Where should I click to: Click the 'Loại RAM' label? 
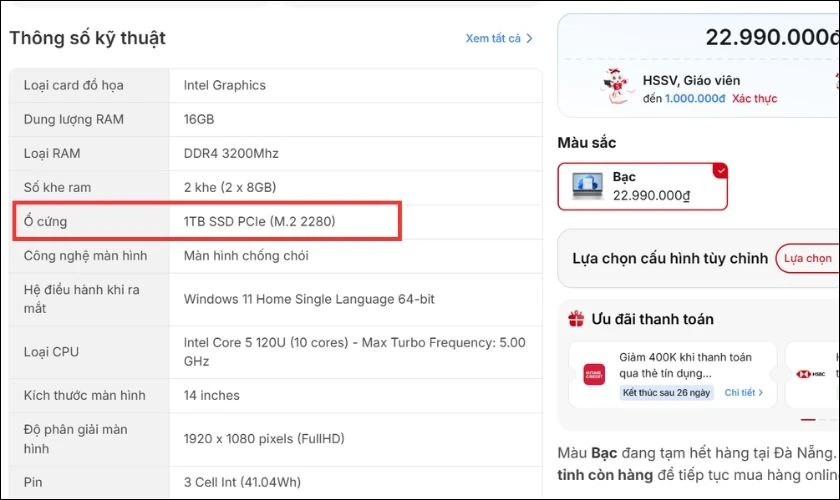[52, 153]
